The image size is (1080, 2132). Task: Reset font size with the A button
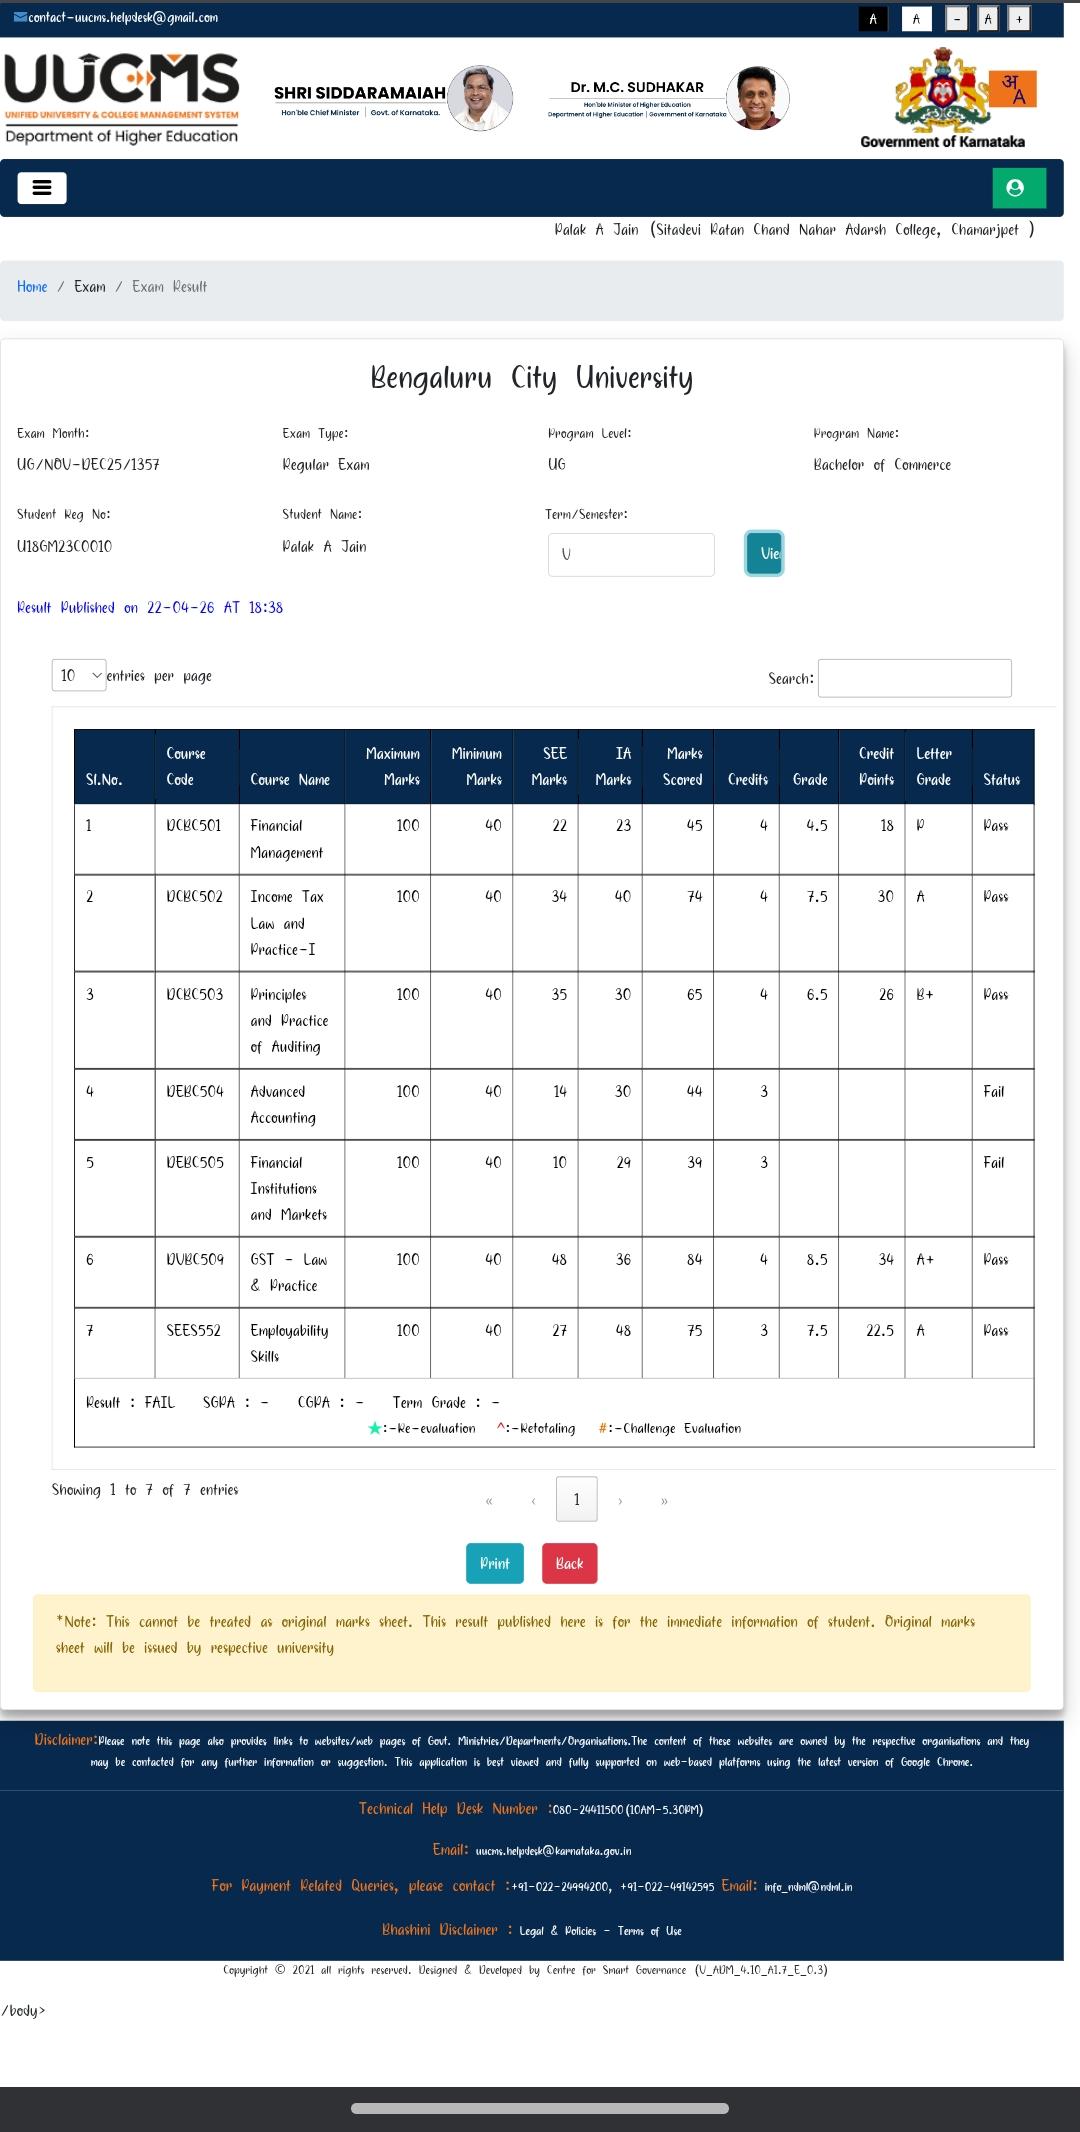point(988,19)
